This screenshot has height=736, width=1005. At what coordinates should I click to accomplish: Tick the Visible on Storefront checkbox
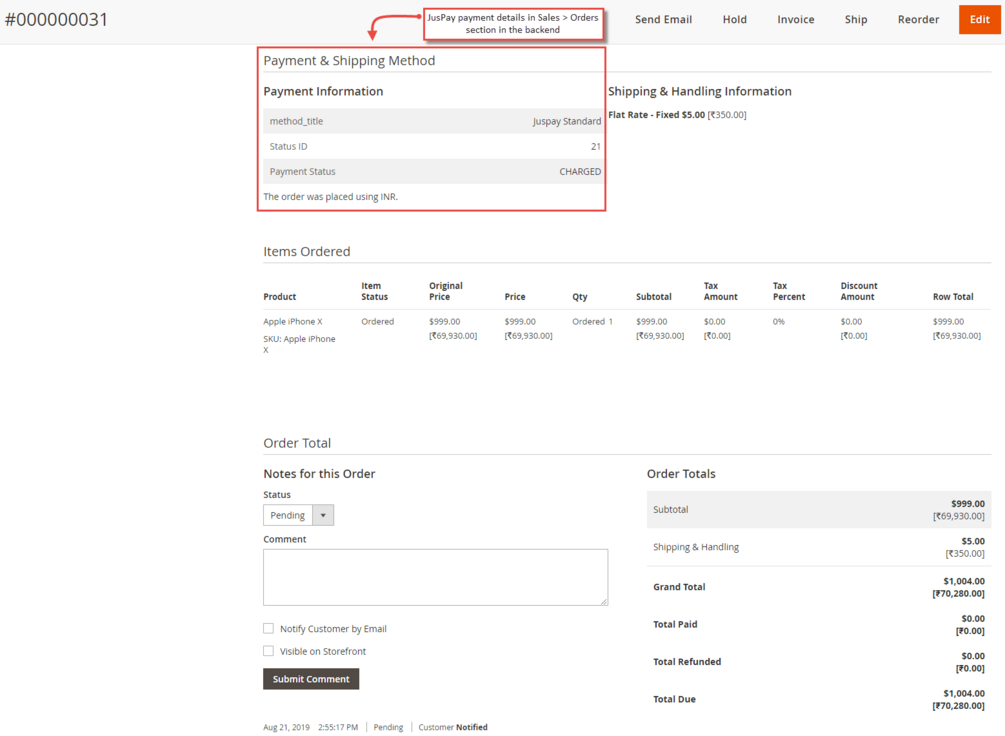point(269,651)
